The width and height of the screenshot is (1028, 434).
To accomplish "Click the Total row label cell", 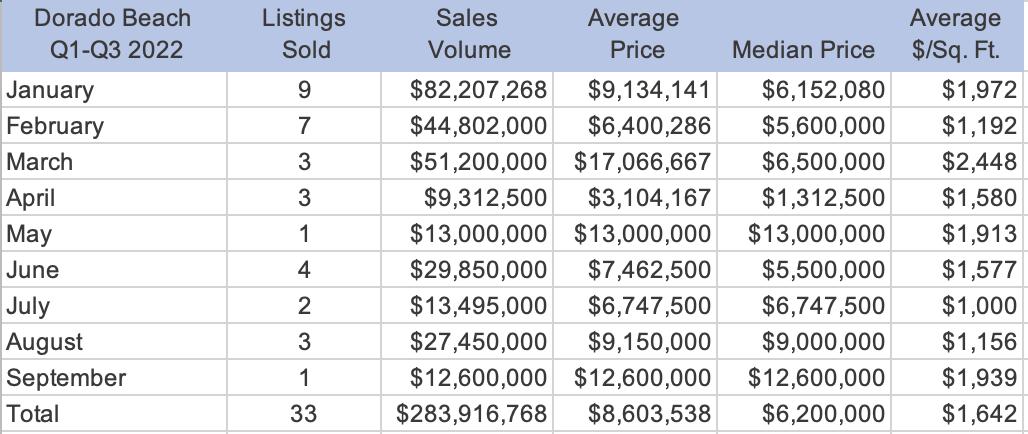I will [114, 414].
